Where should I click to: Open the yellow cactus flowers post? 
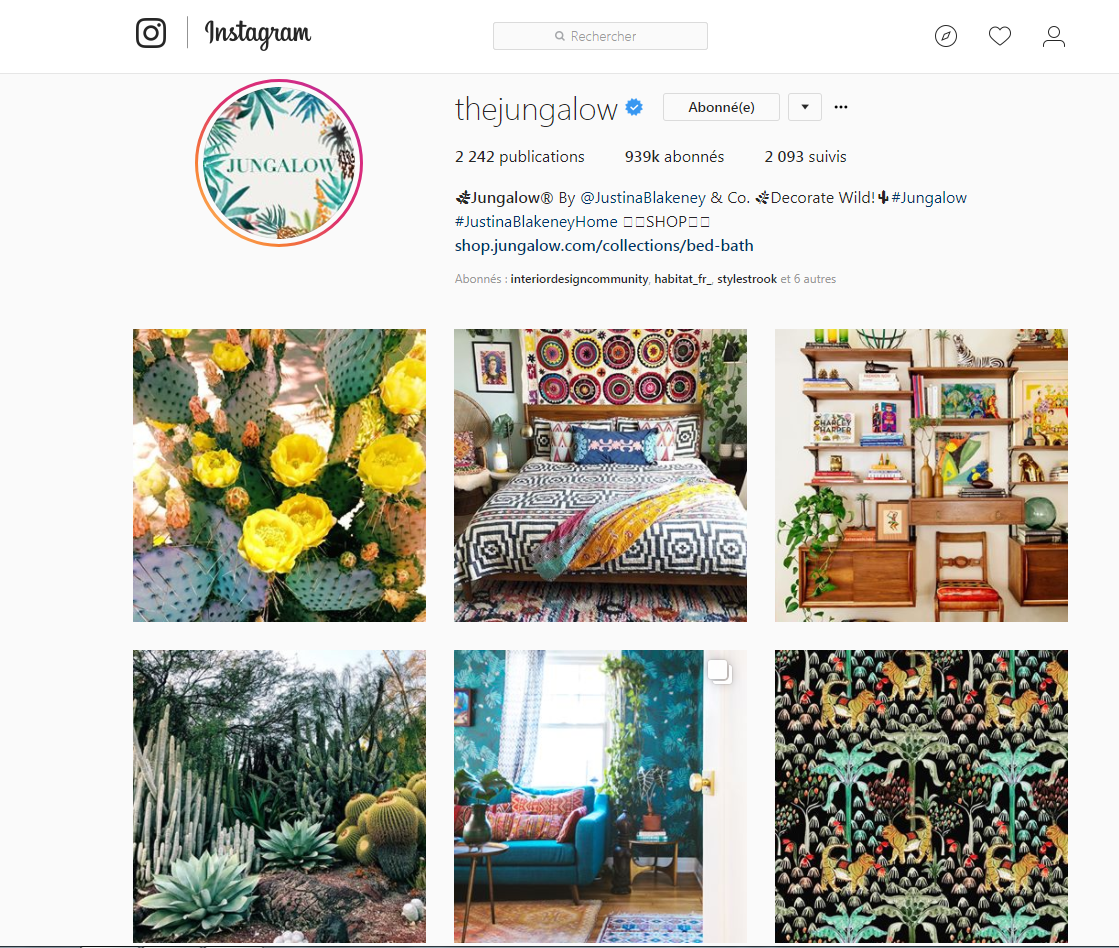point(279,475)
